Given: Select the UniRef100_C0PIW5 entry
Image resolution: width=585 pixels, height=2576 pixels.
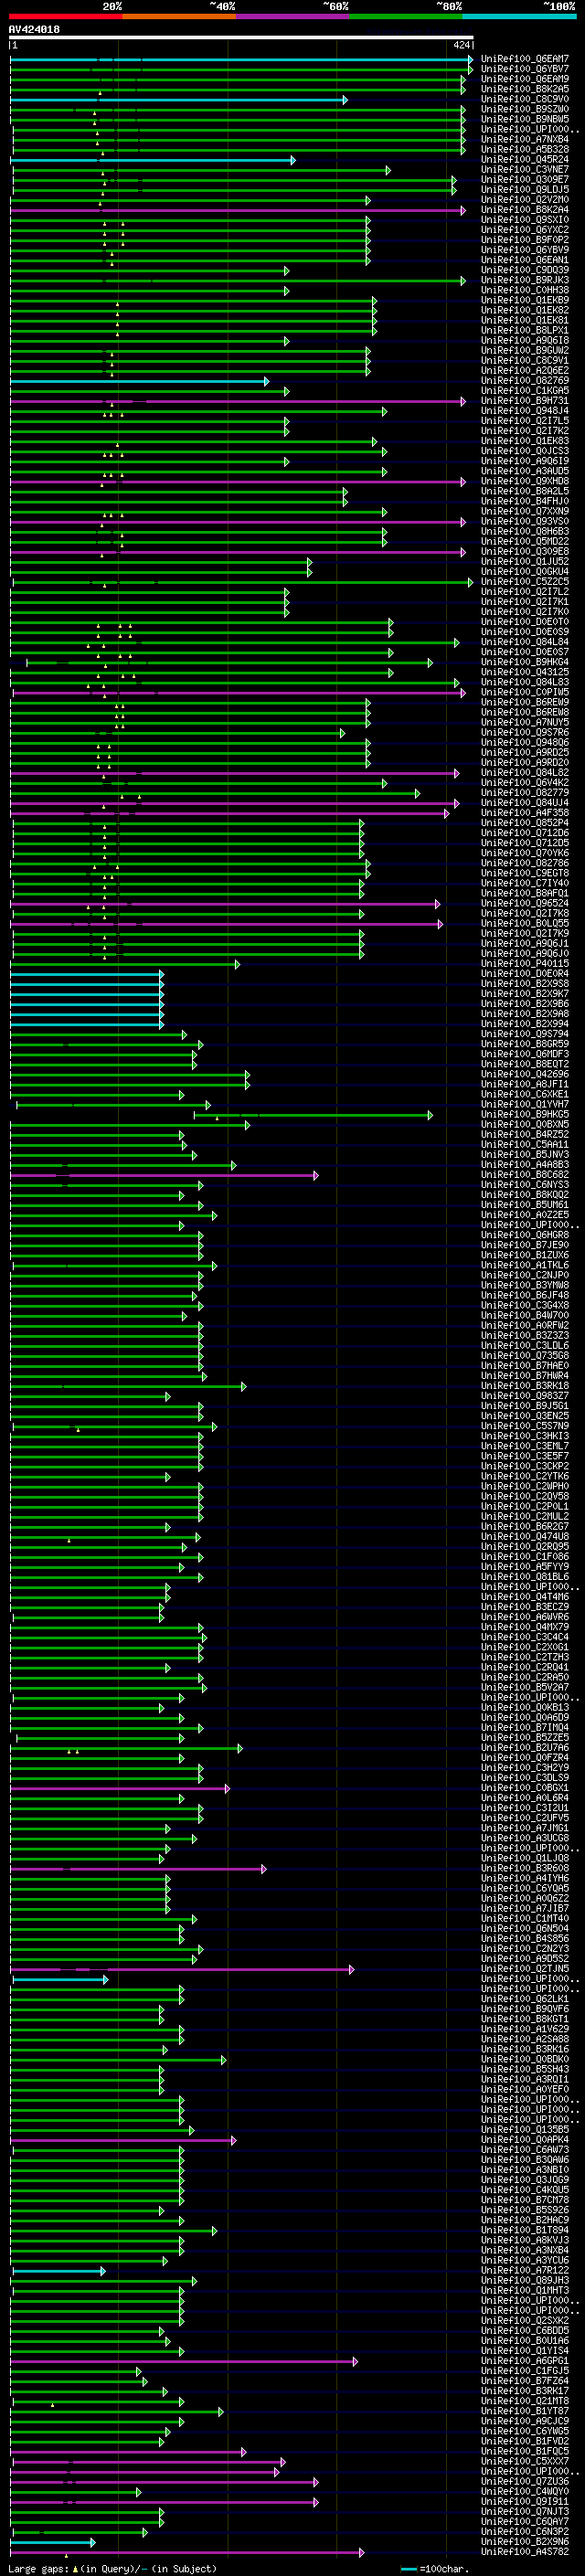Looking at the screenshot, I should pyautogui.click(x=525, y=692).
